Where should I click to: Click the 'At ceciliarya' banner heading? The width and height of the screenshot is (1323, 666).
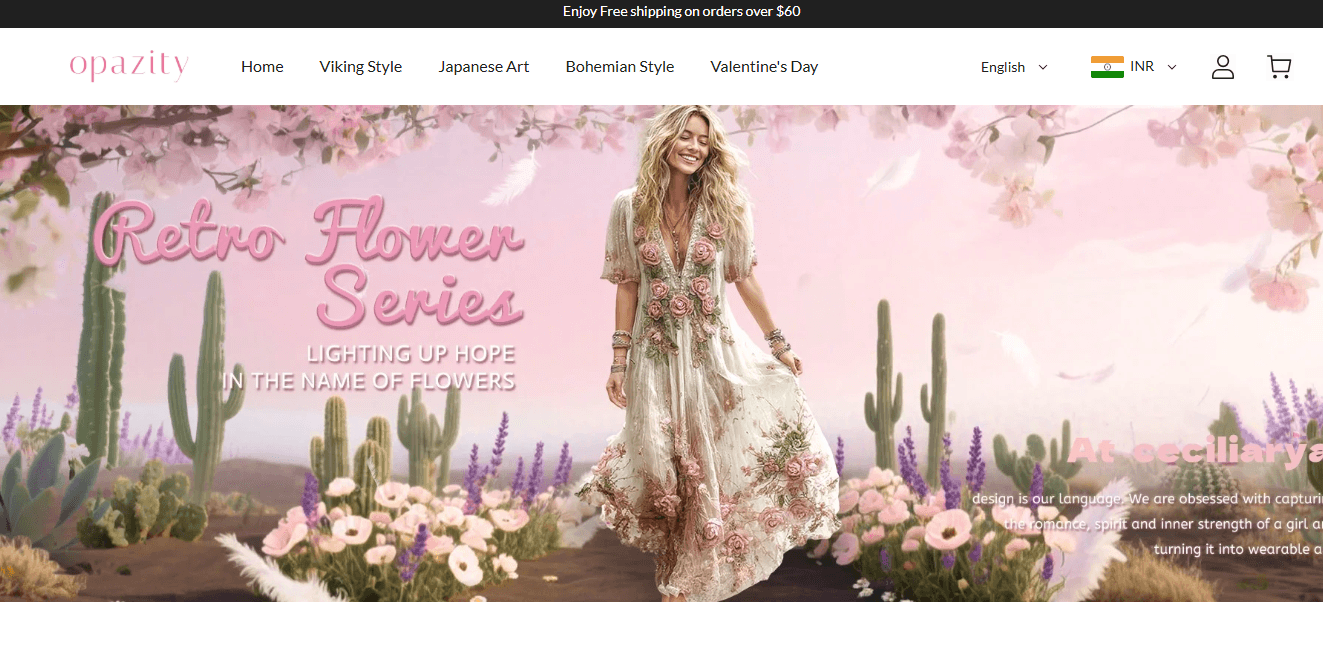(x=1195, y=452)
